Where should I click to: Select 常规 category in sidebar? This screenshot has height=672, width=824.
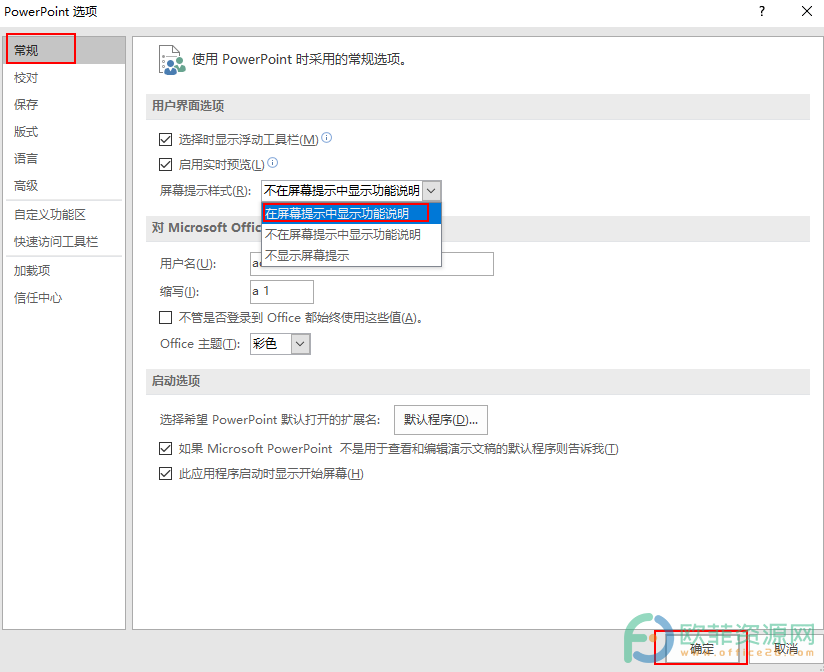pos(65,50)
